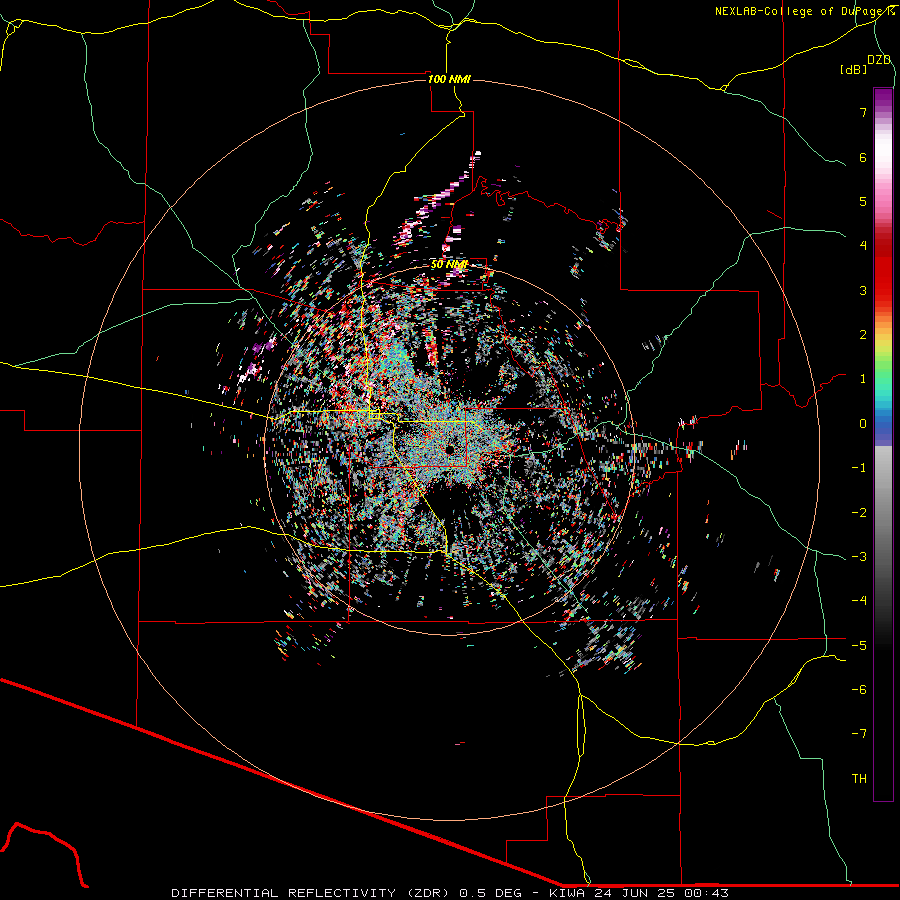900x900 pixels.
Task: Click the 7 dB tick label on the scale
Action: [x=863, y=112]
